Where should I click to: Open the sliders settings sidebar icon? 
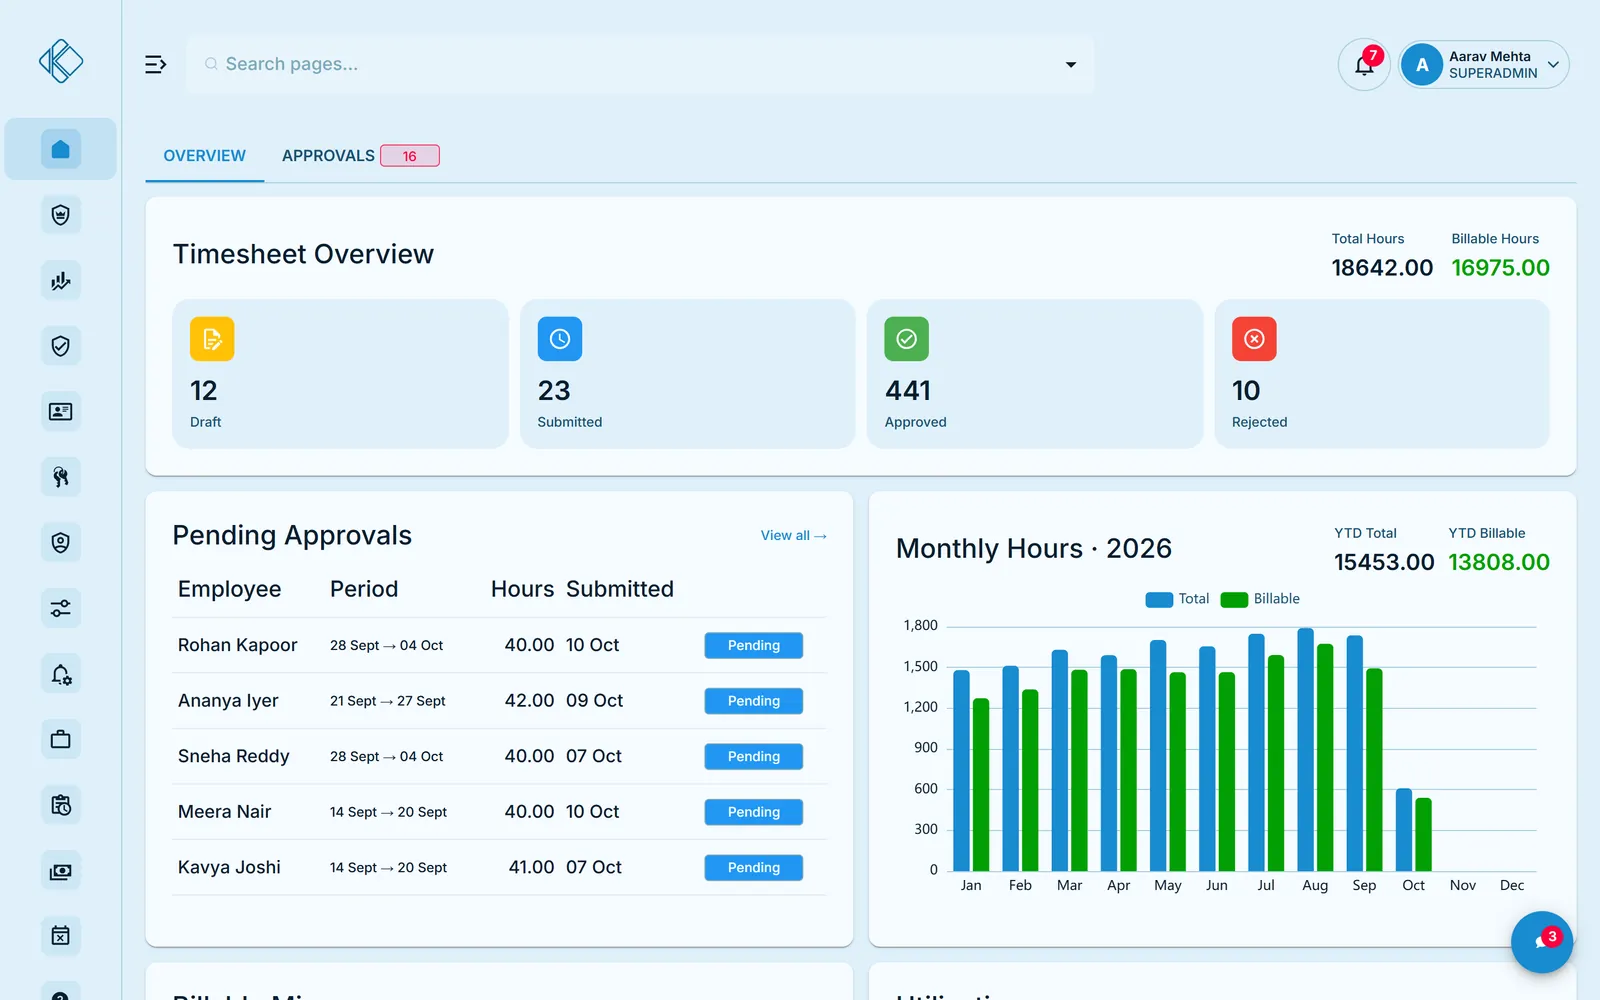[60, 608]
